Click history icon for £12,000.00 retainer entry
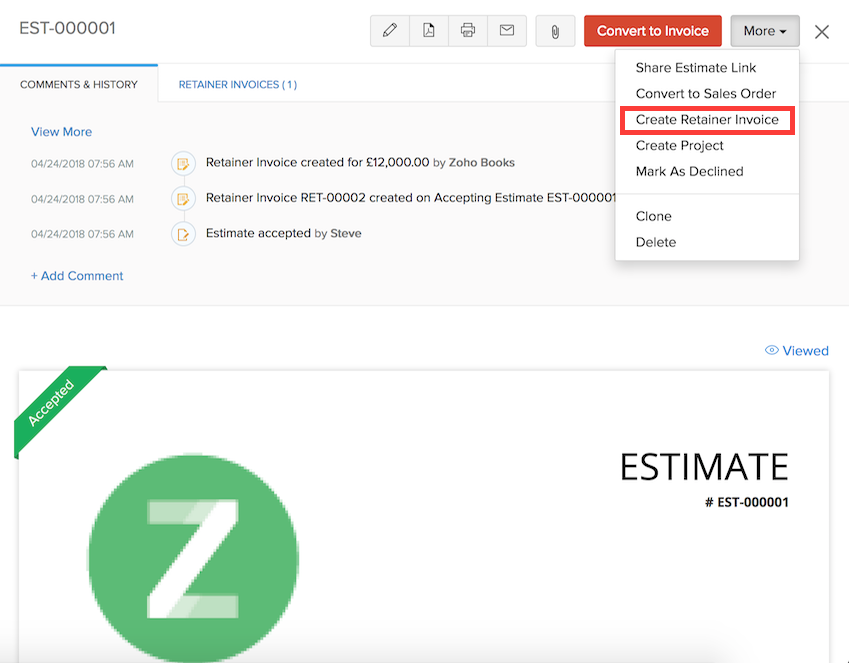 point(183,163)
